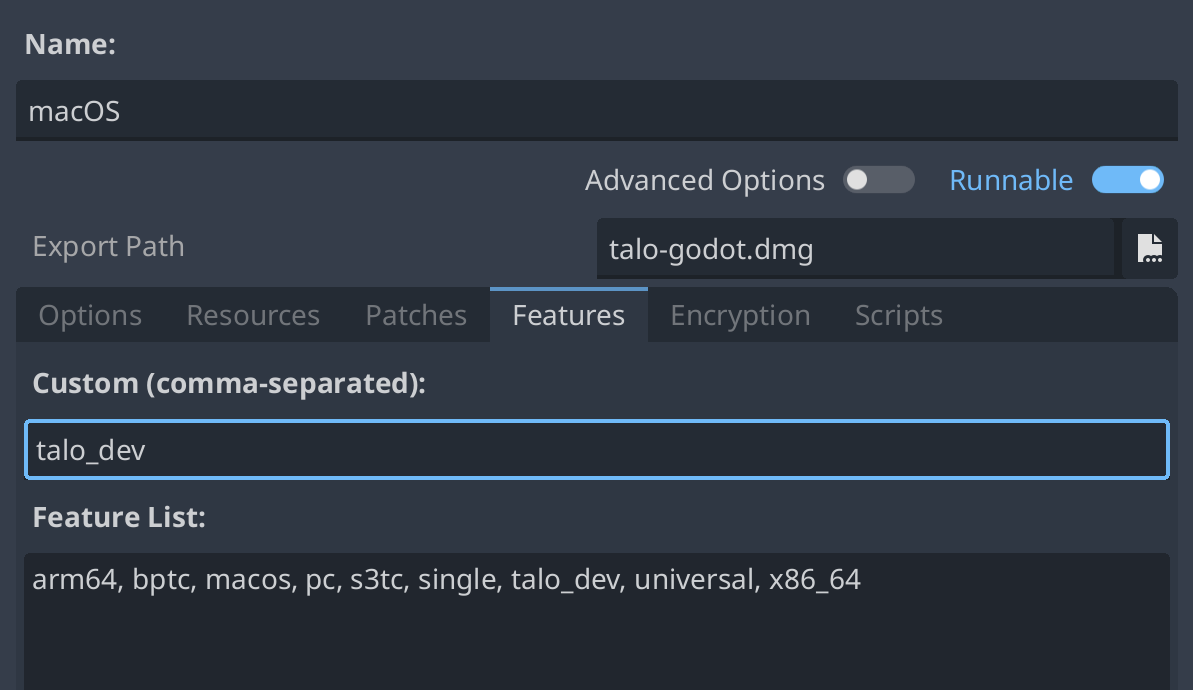Select the Features tab

[568, 316]
